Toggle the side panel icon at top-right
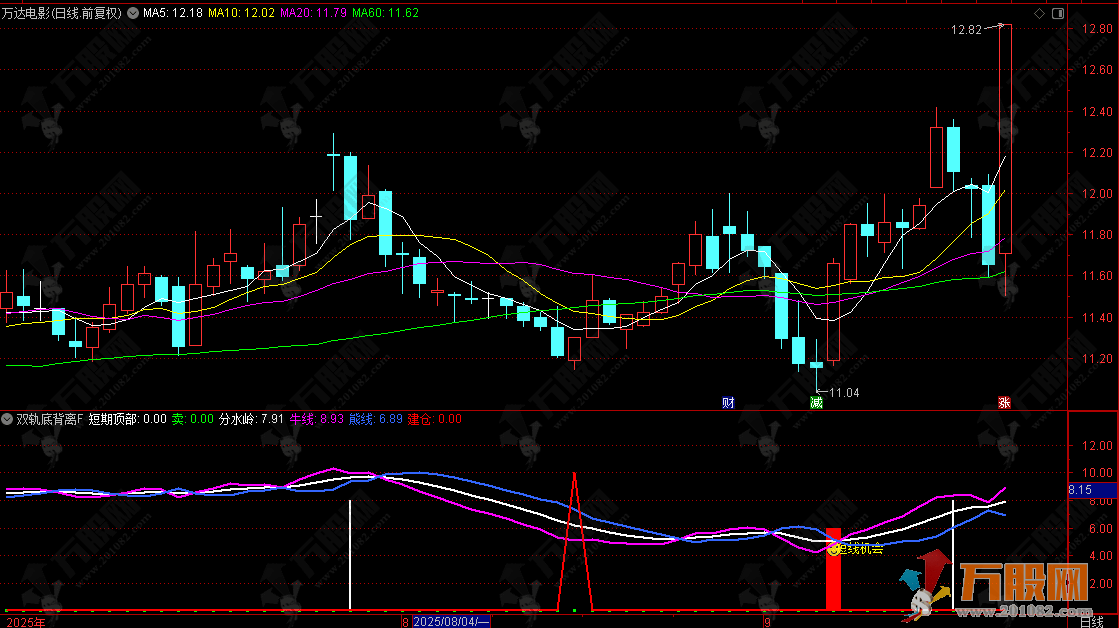The width and height of the screenshot is (1119, 628). point(1058,14)
